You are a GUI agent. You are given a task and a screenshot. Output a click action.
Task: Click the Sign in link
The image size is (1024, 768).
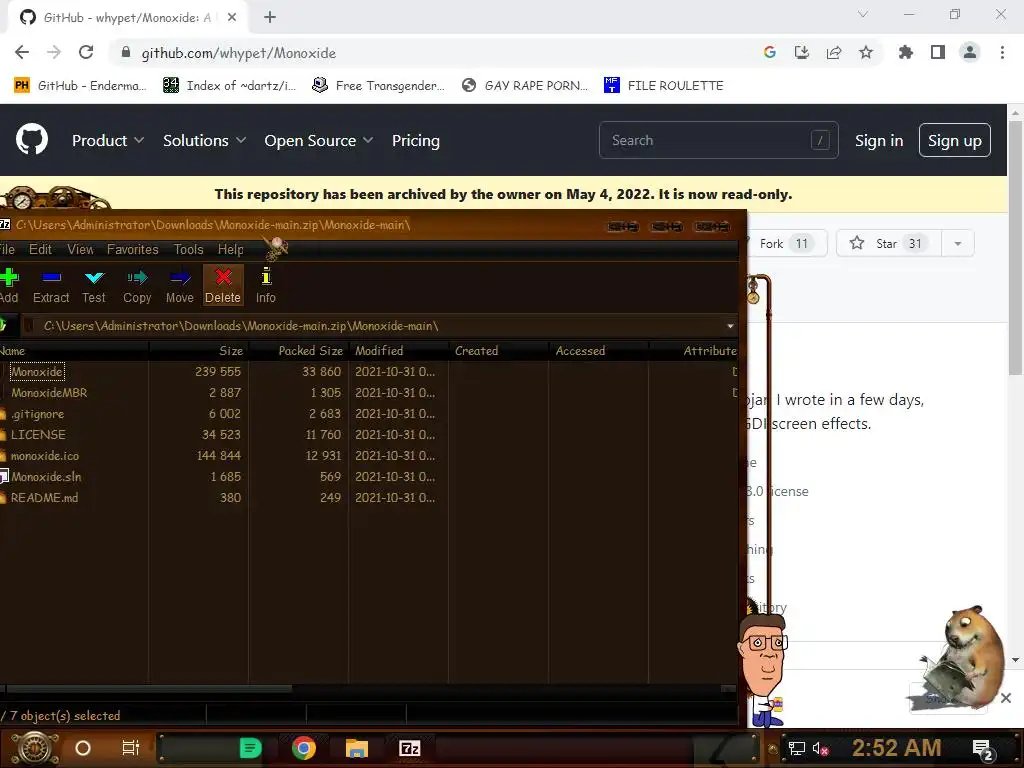[879, 140]
